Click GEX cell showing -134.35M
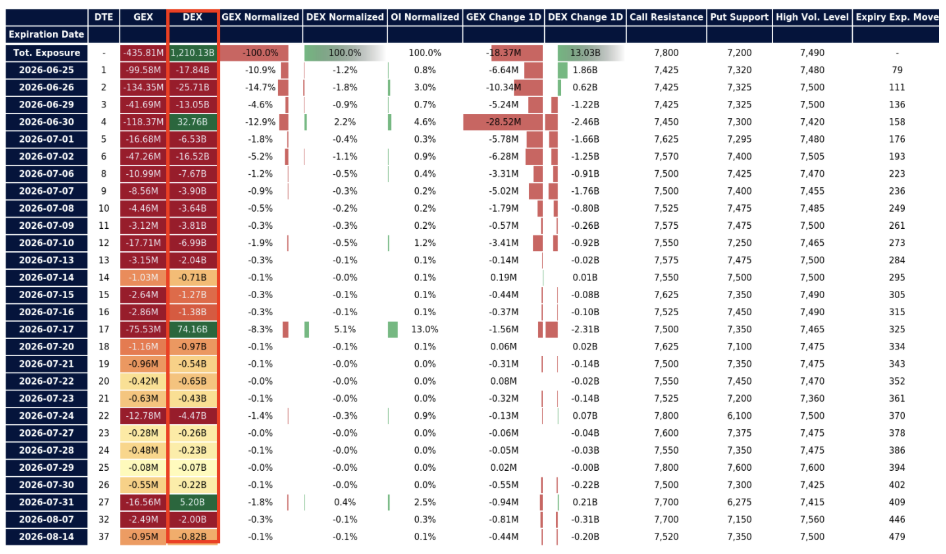 (x=143, y=87)
